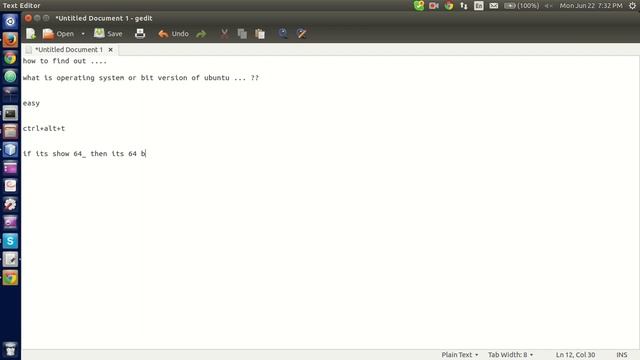Open the clock showing Mon Jun 22 7:32 PM
Image resolution: width=640 pixels, height=360 pixels.
(x=591, y=6)
